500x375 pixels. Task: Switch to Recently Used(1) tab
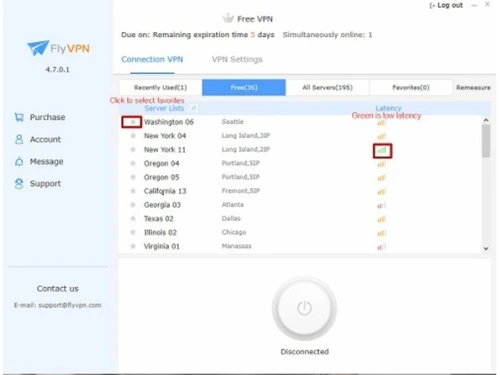160,87
